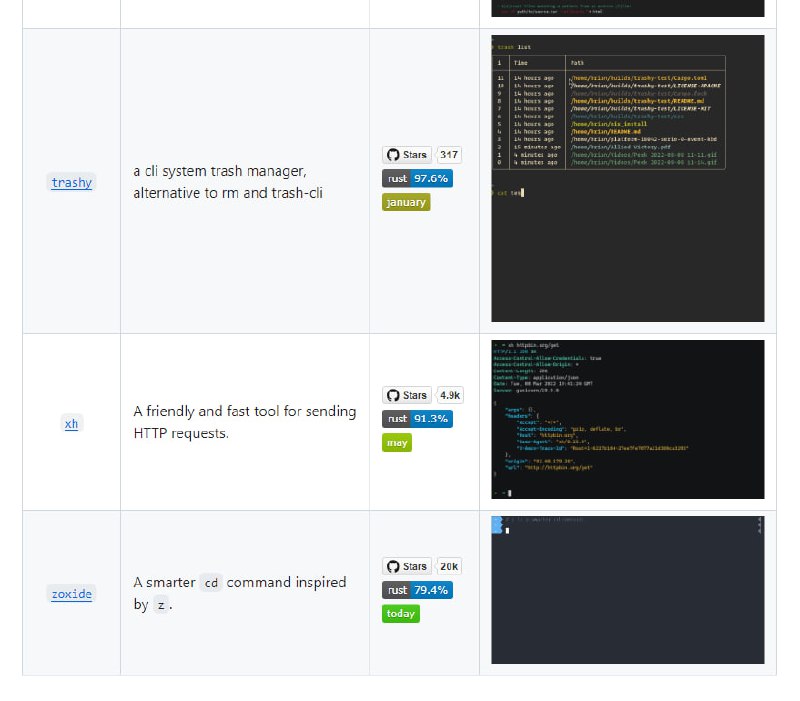
Task: Select the 4.9k star count for xh
Action: 450,395
